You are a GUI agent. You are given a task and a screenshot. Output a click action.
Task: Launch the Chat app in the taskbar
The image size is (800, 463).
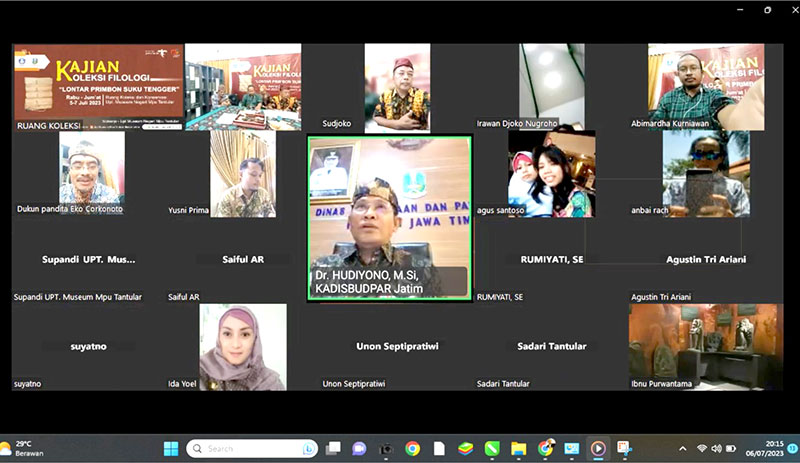click(x=359, y=448)
